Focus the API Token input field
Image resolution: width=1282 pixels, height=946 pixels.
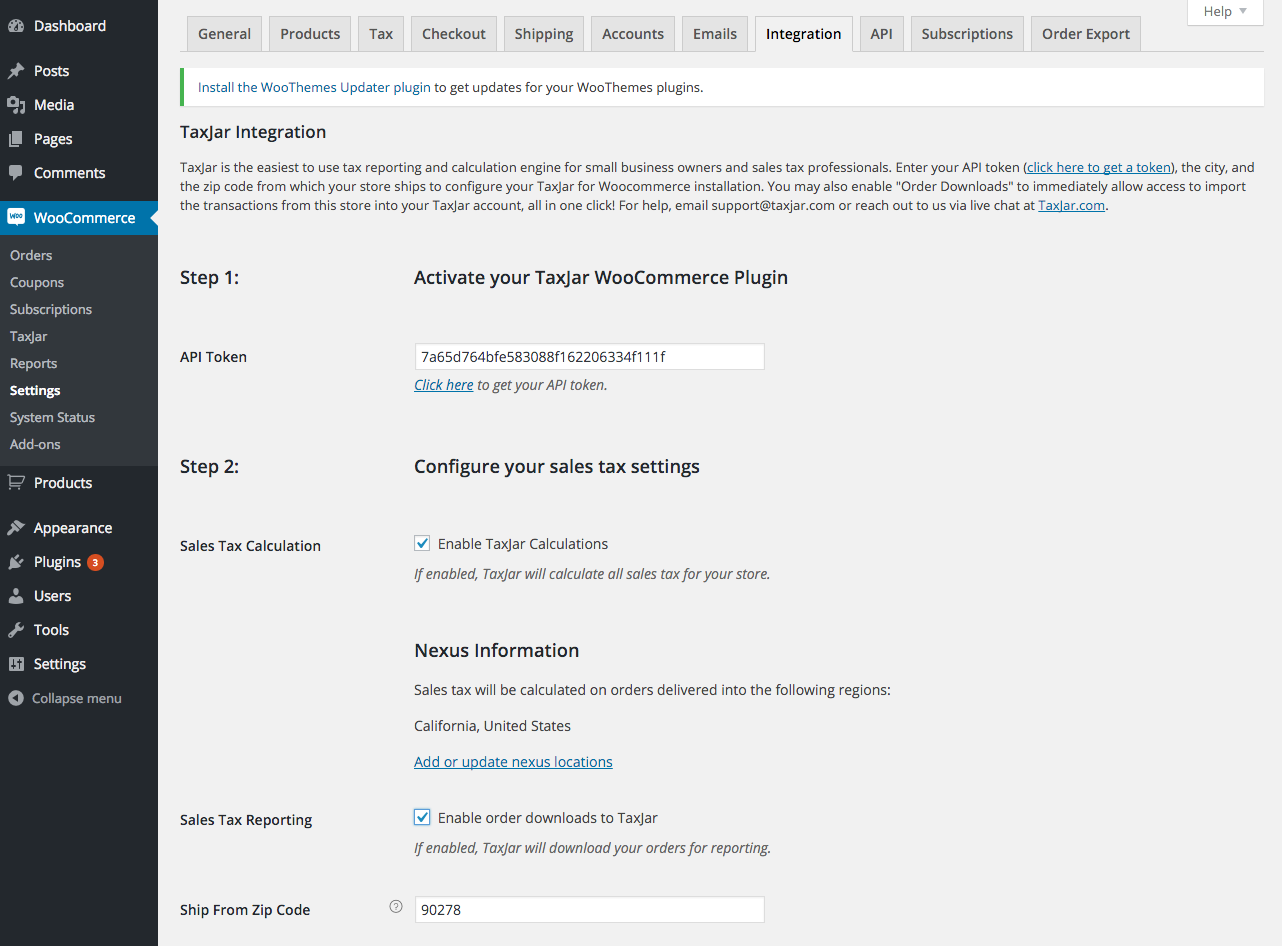[x=589, y=357]
